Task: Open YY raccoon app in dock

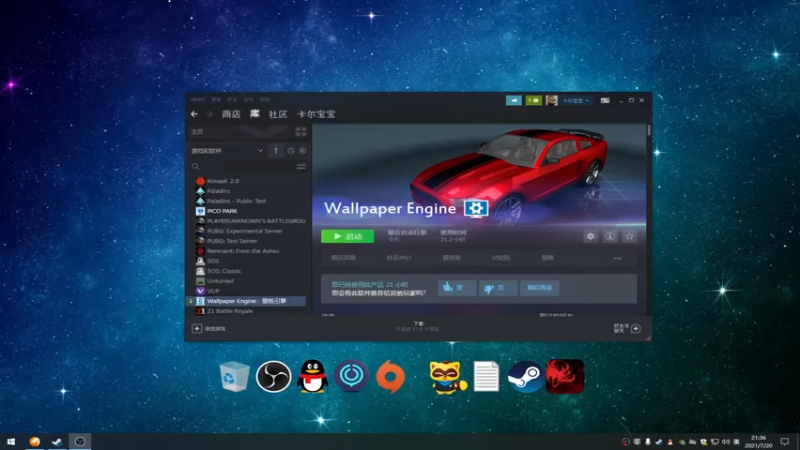Action: [x=447, y=377]
